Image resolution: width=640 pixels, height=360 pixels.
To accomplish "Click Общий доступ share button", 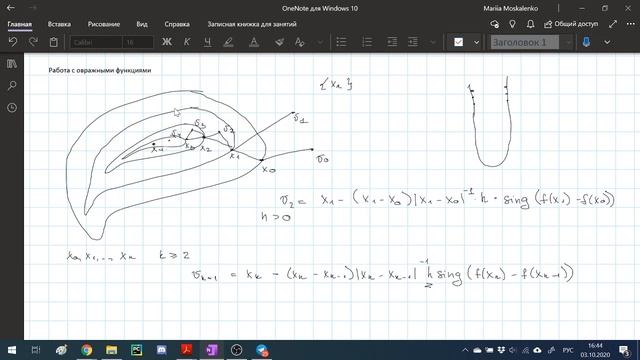I will (x=571, y=24).
